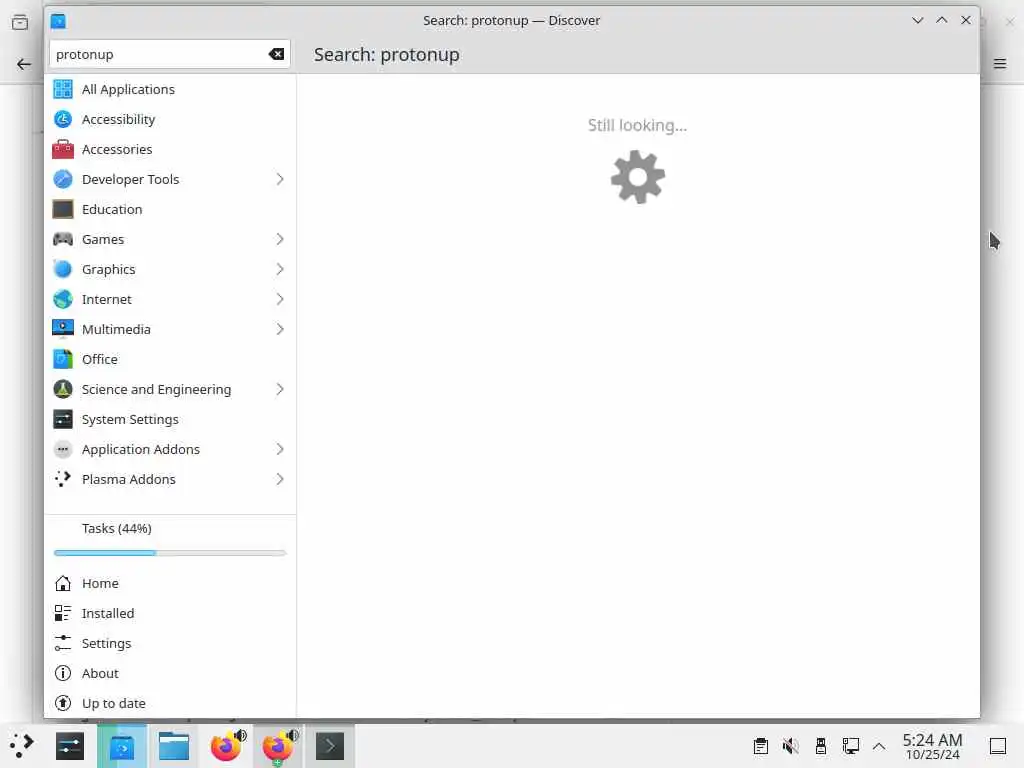Open Dolphin file manager from taskbar
The height and width of the screenshot is (768, 1024).
pyautogui.click(x=174, y=746)
